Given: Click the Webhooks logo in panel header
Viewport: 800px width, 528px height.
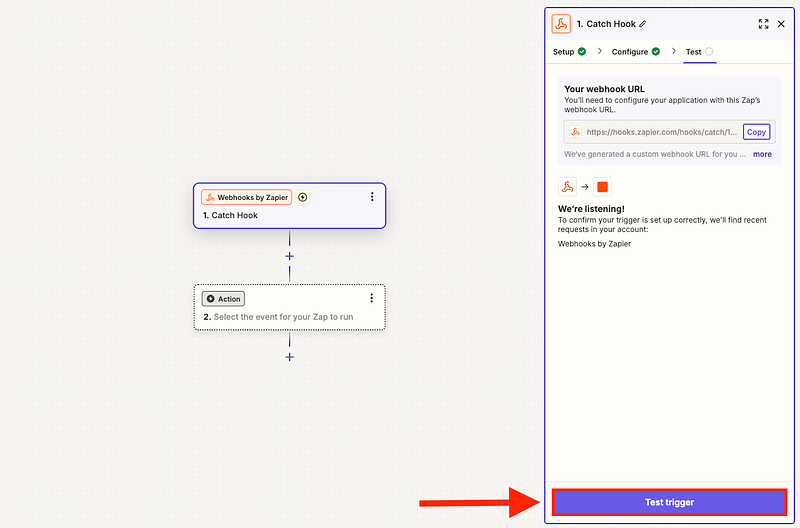Looking at the screenshot, I should click(561, 24).
